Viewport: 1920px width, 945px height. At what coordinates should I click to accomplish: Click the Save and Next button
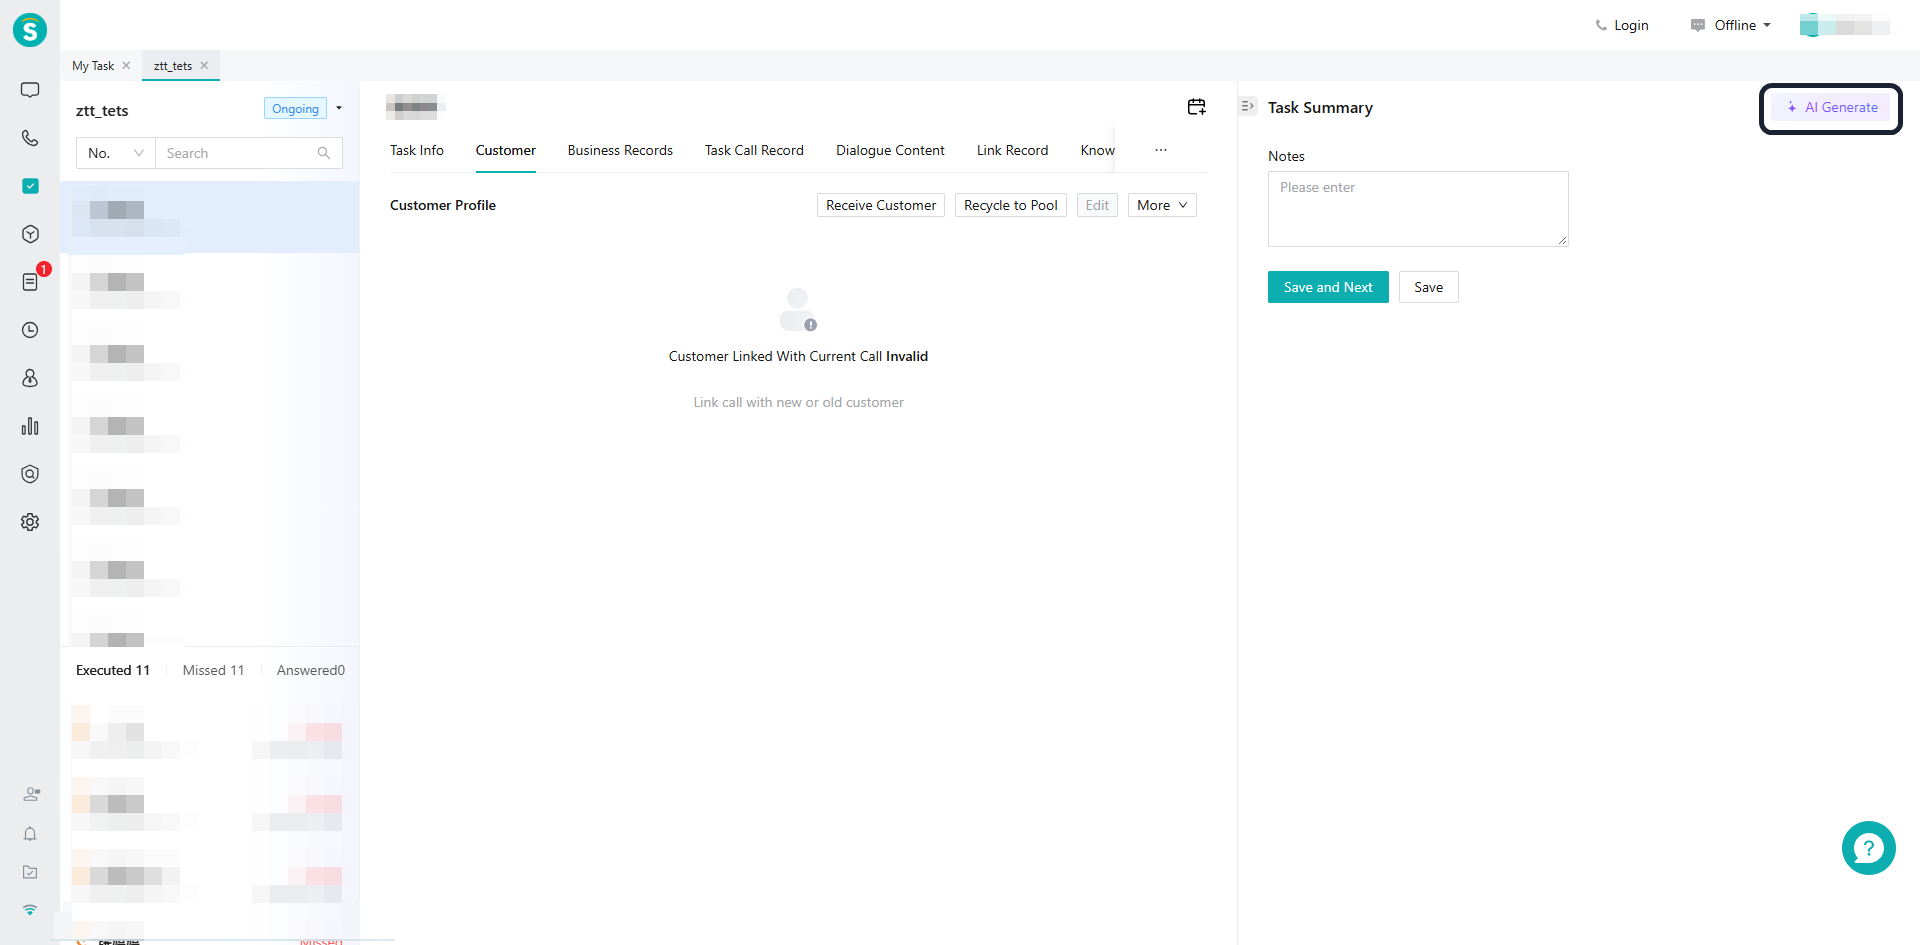pyautogui.click(x=1328, y=287)
